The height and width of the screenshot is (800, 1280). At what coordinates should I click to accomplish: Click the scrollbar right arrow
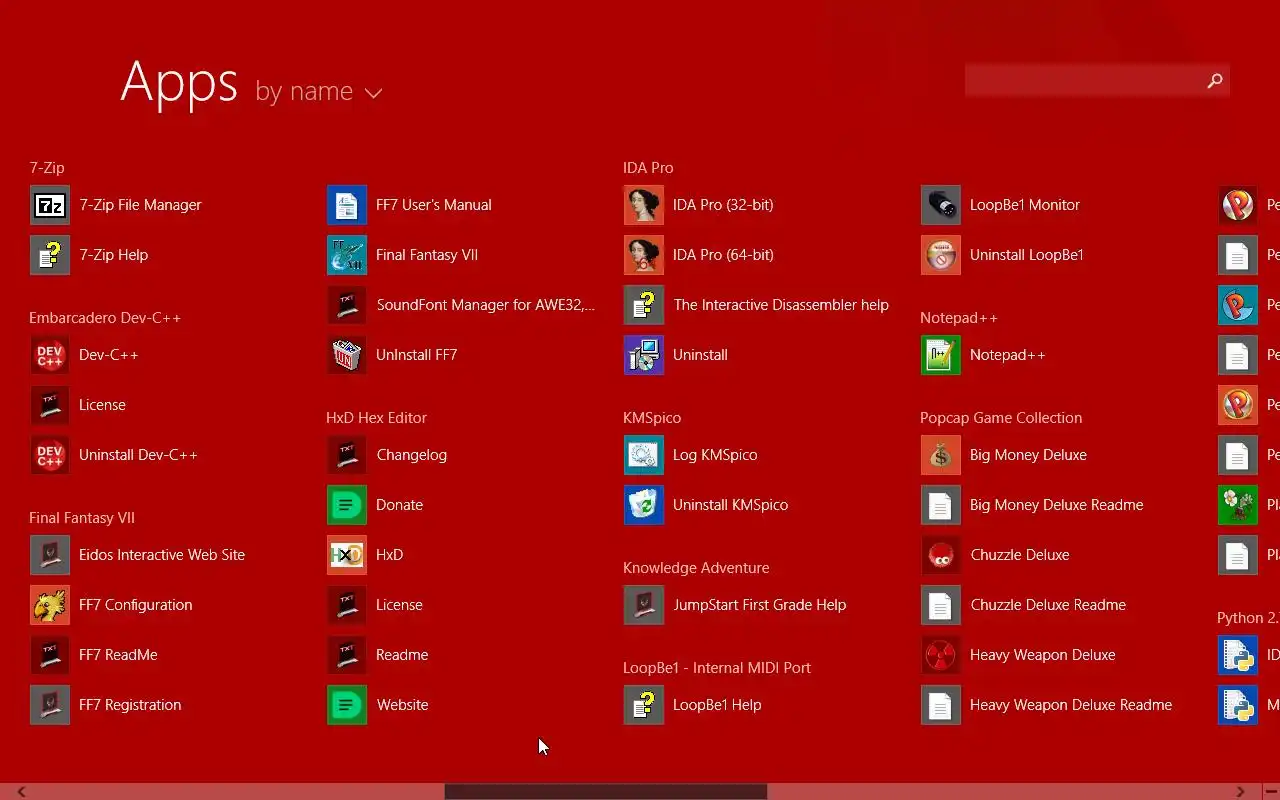click(1240, 792)
